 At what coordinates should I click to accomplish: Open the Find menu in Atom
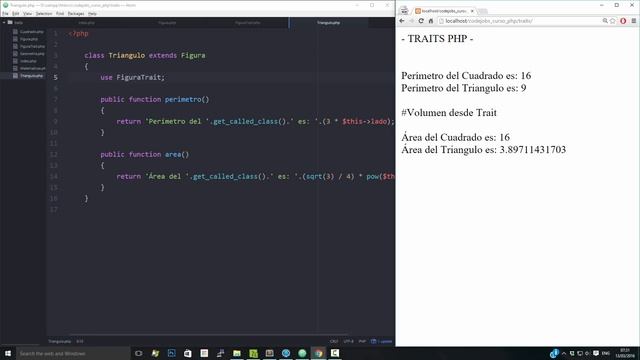pyautogui.click(x=60, y=13)
